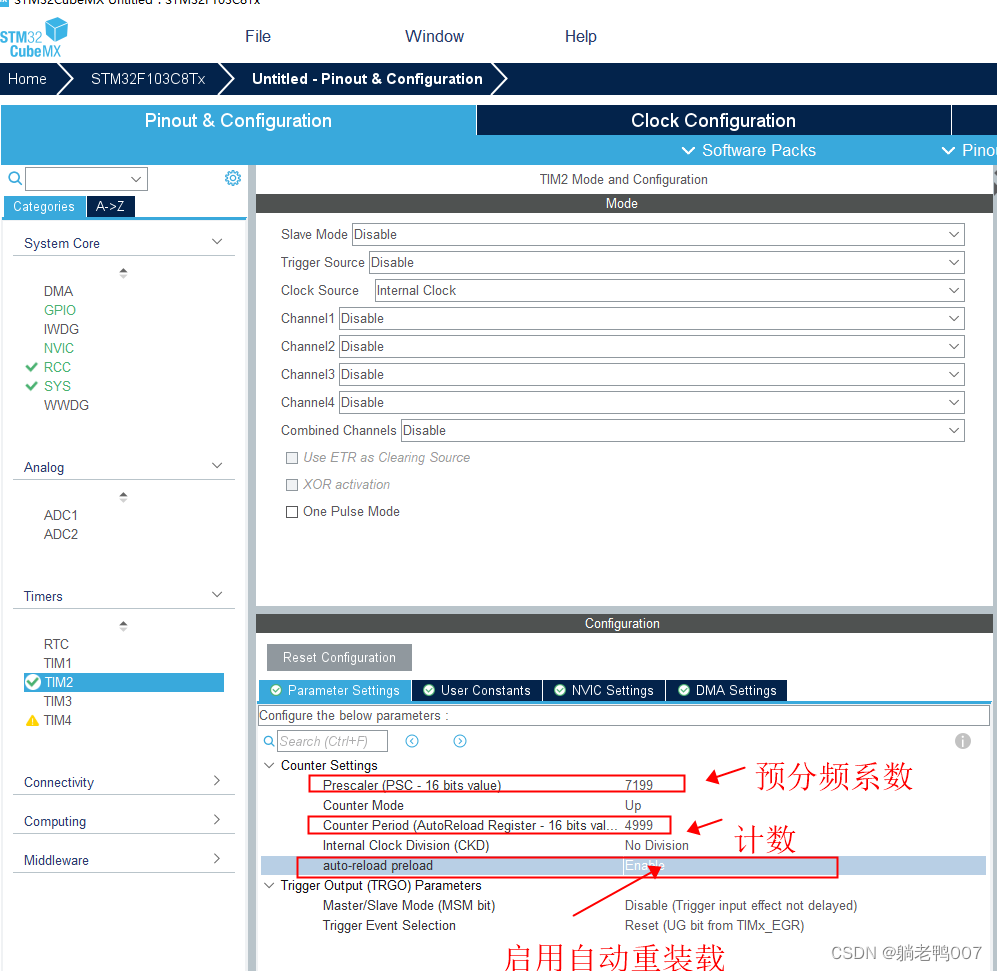Open the Channel2 dropdown
The width and height of the screenshot is (997, 971).
pyautogui.click(x=652, y=347)
